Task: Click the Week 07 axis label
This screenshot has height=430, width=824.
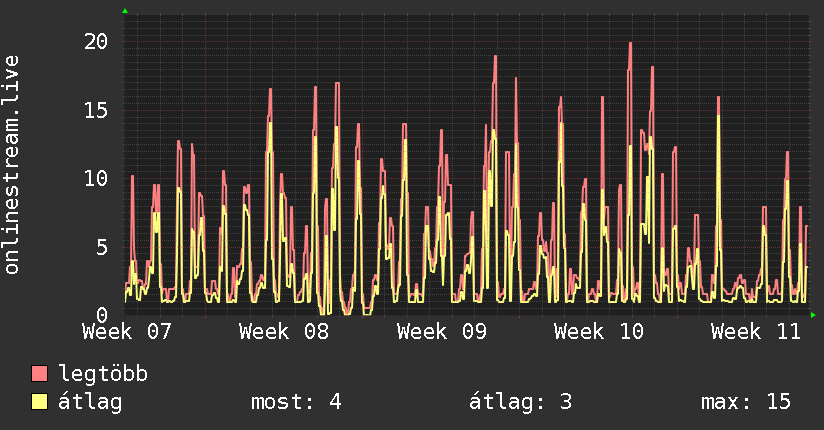Action: (x=127, y=332)
